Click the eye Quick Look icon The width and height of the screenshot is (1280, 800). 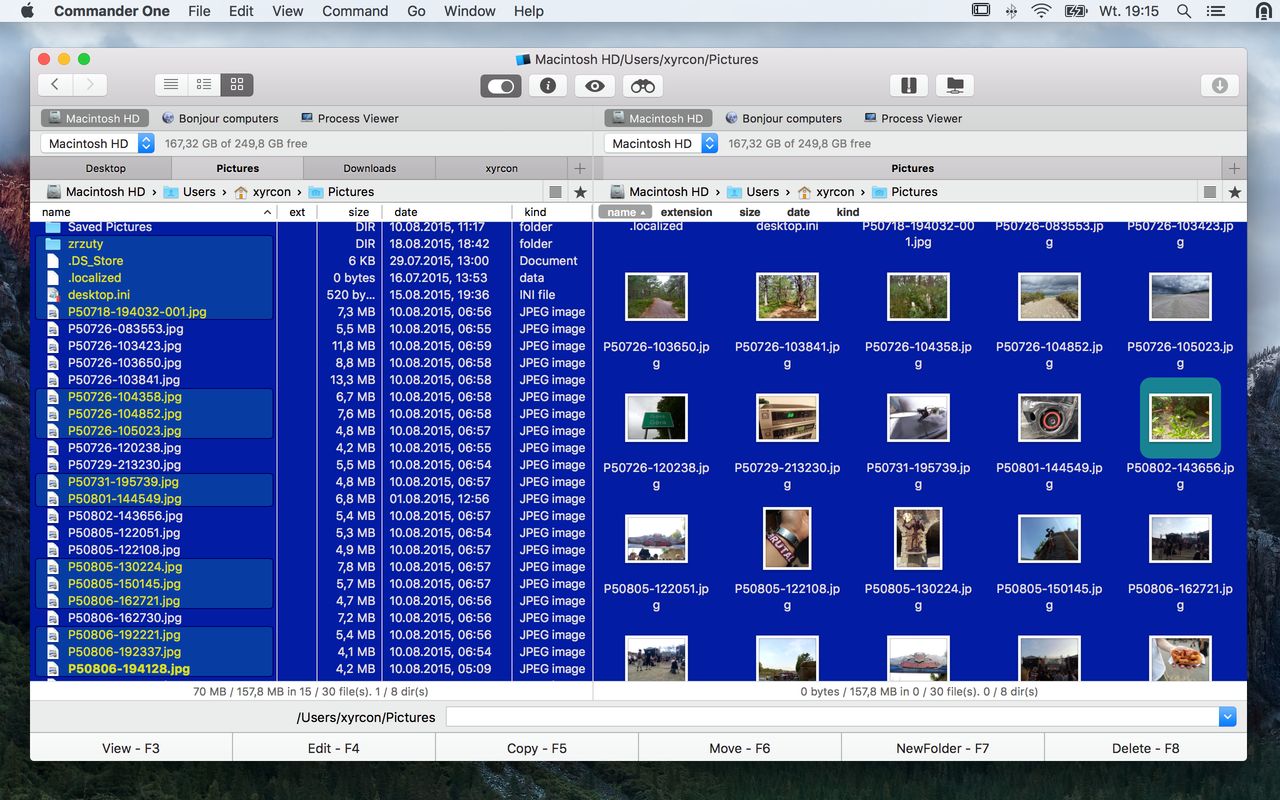click(595, 86)
